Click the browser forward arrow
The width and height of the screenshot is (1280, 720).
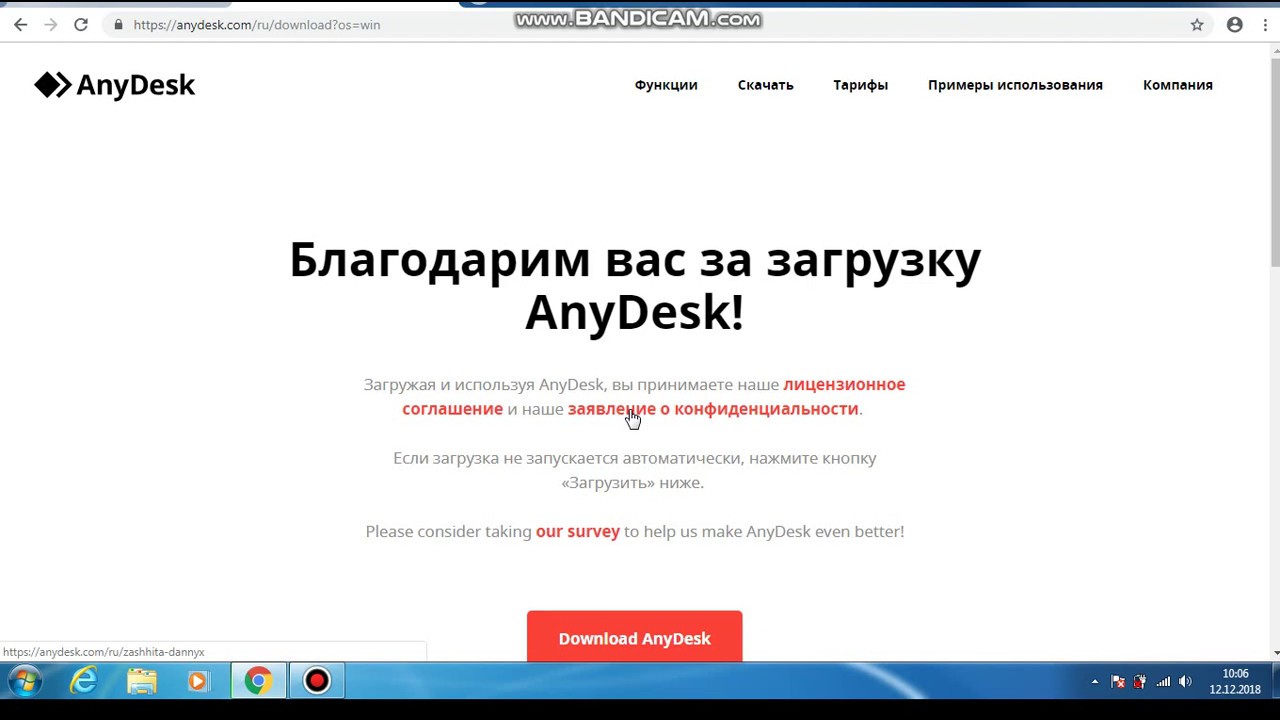coord(50,25)
